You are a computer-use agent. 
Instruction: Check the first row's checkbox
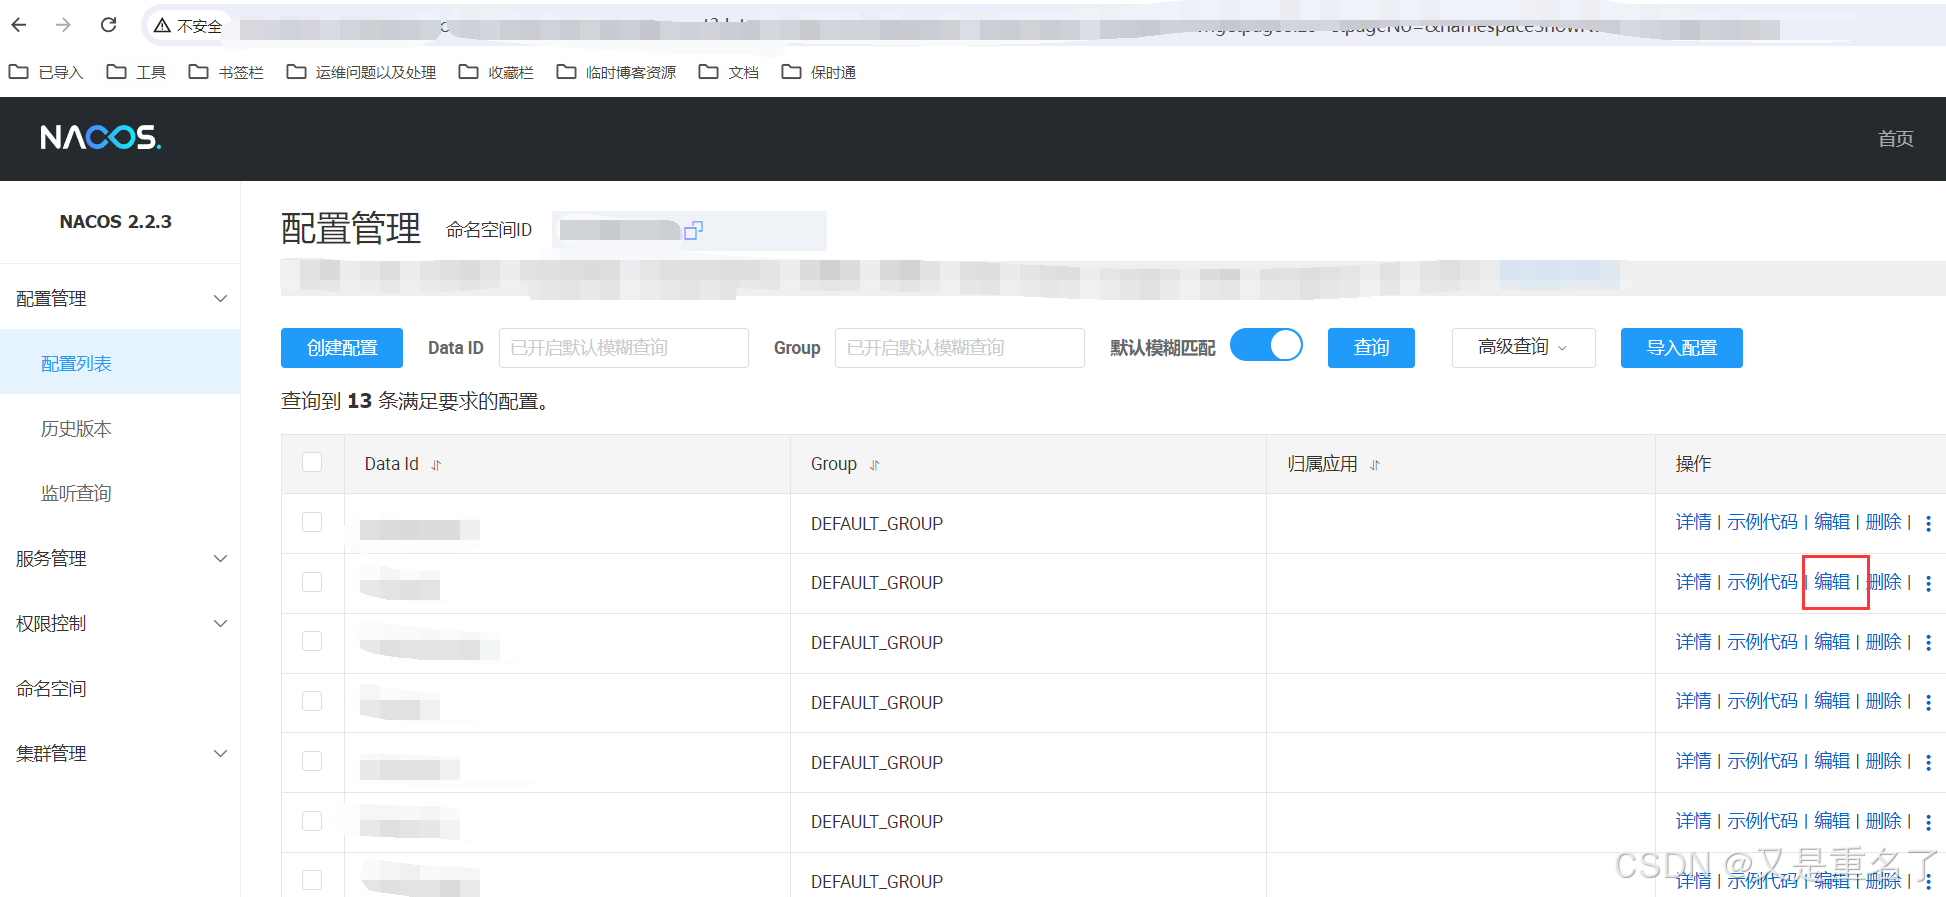[312, 522]
